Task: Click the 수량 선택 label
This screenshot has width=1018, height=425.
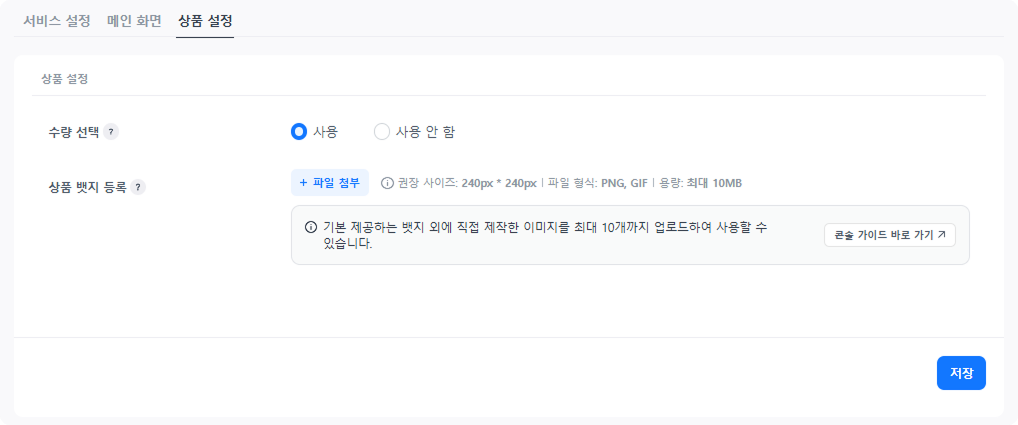Action: 73,131
